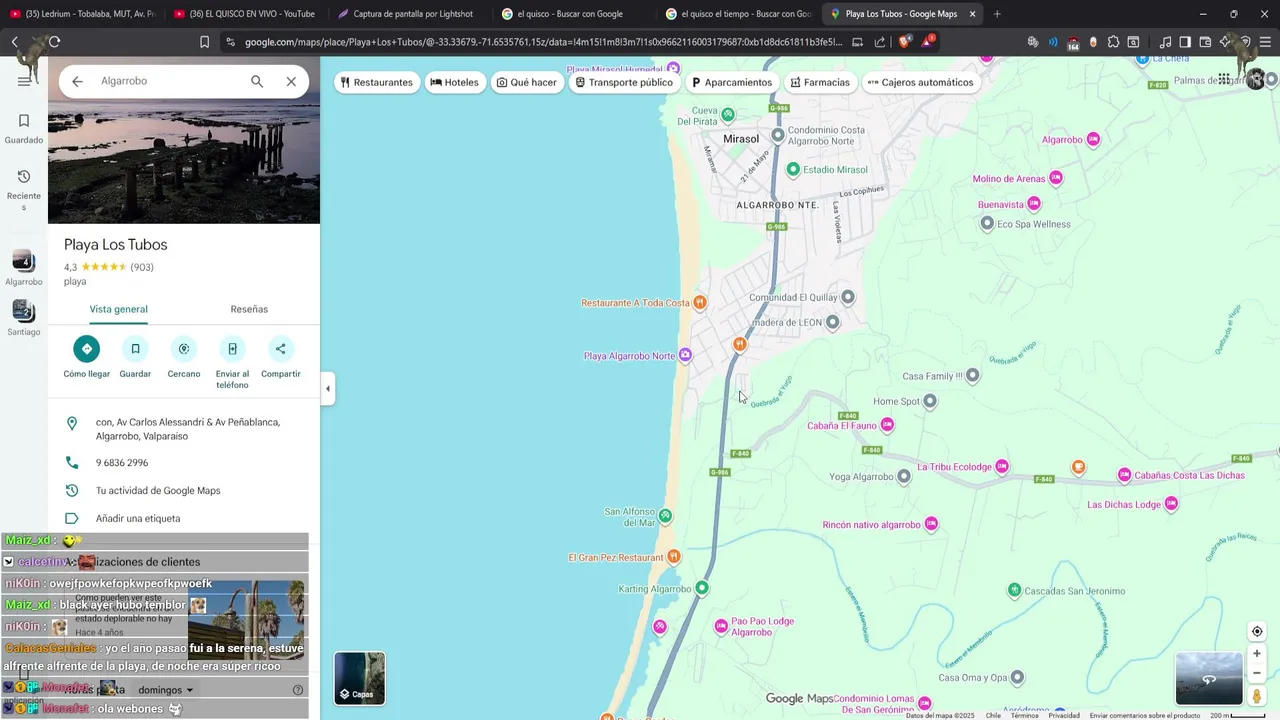This screenshot has width=1280, height=720.
Task: Click the browser bookmark icon
Action: pyautogui.click(x=204, y=42)
